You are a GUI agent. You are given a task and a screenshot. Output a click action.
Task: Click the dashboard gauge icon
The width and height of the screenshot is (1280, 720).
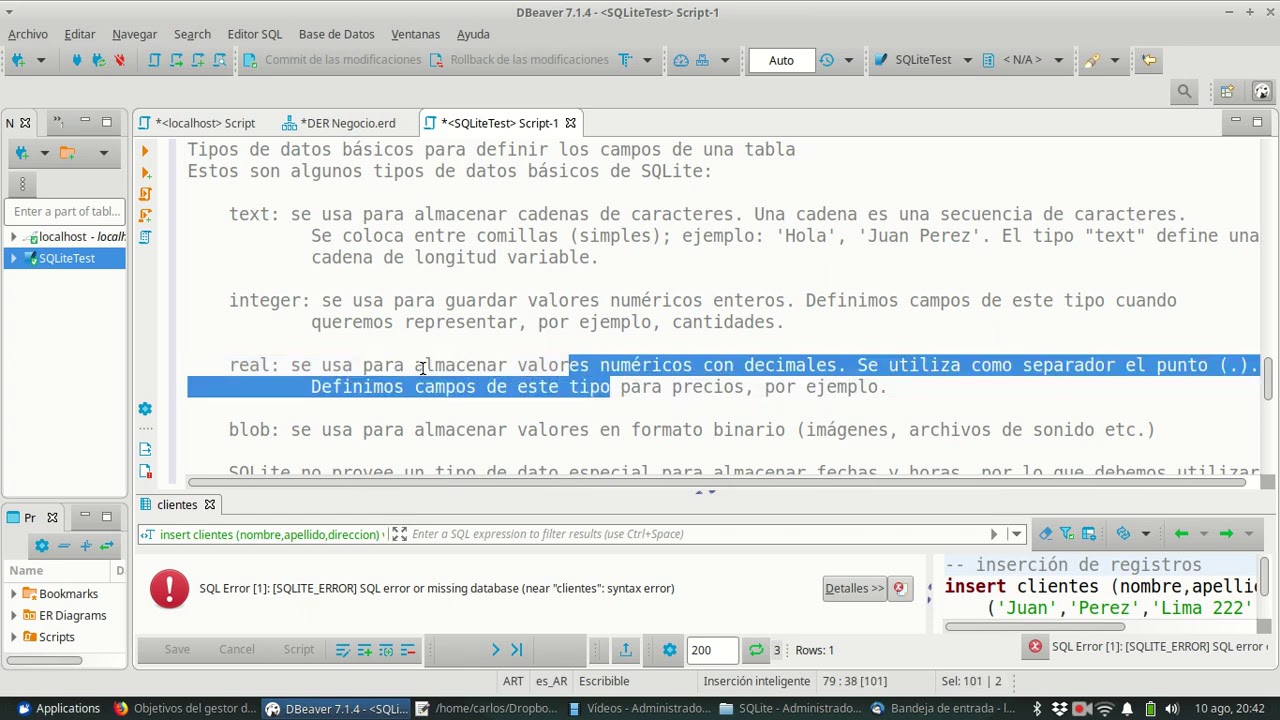(x=681, y=60)
